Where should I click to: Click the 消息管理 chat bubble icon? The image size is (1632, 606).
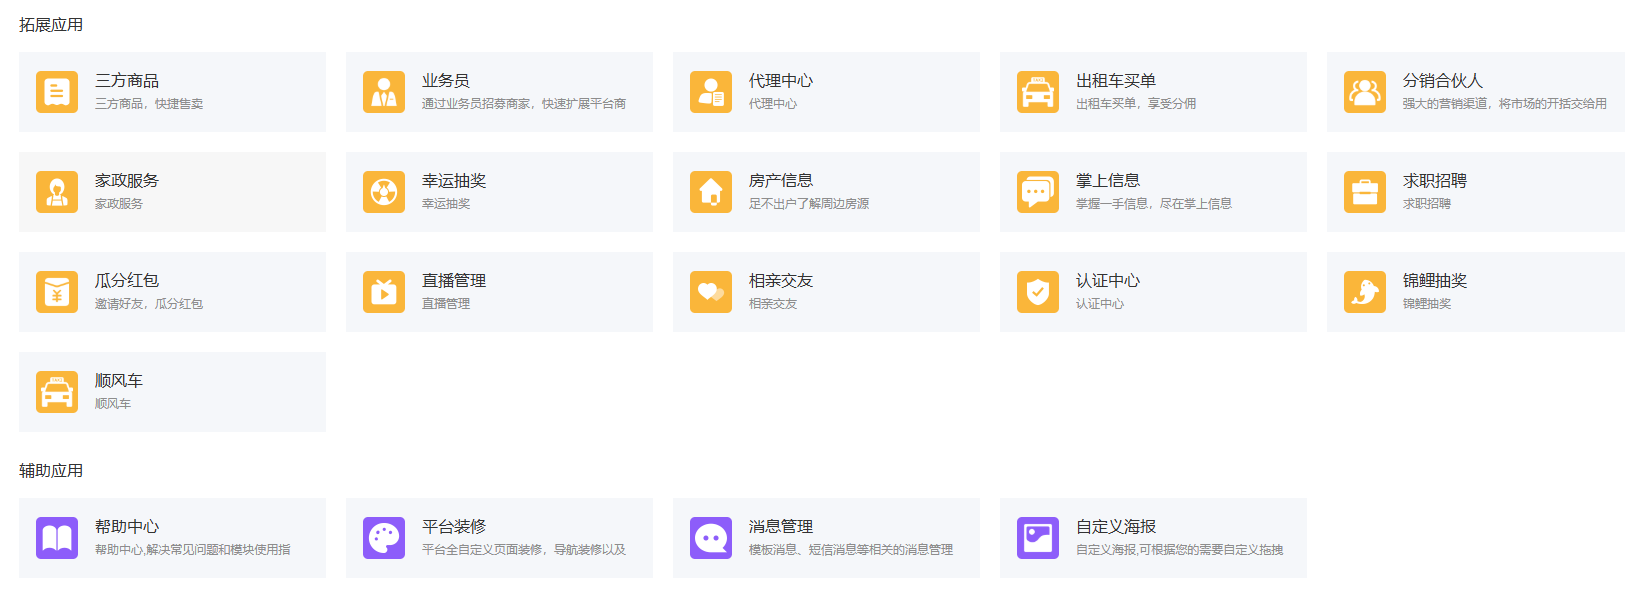coord(711,538)
